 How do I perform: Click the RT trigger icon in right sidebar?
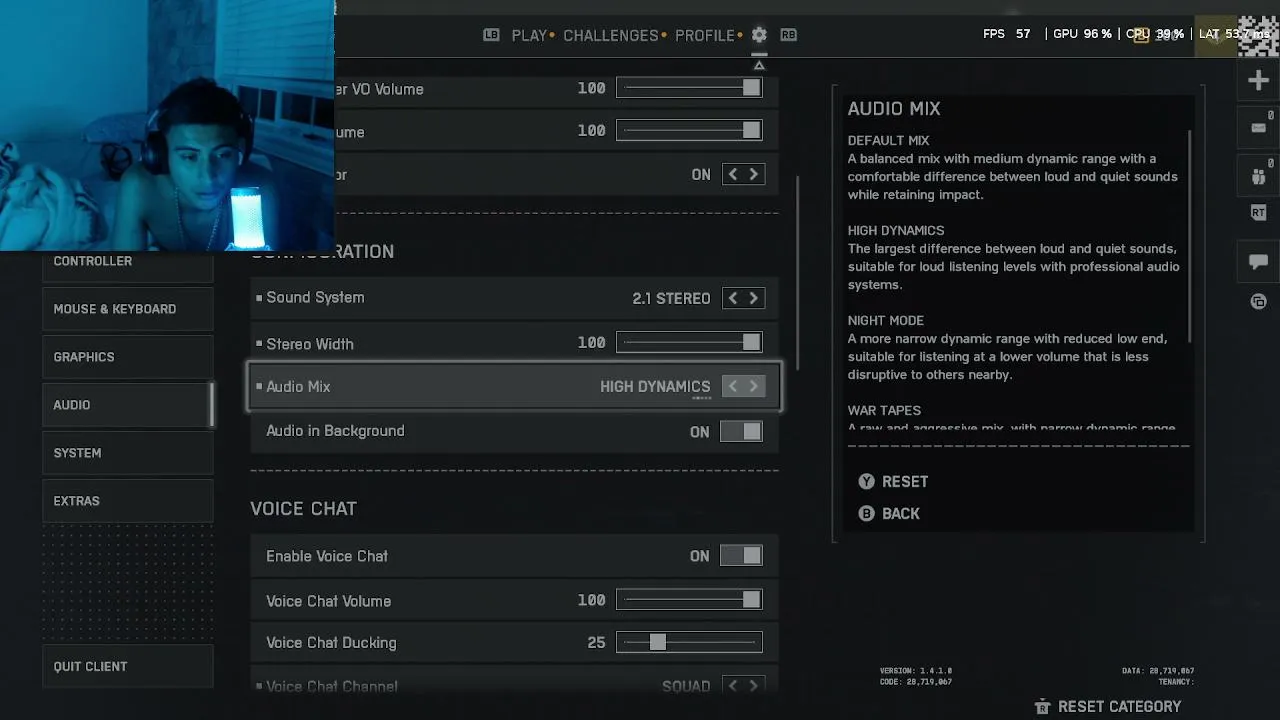pos(1259,212)
